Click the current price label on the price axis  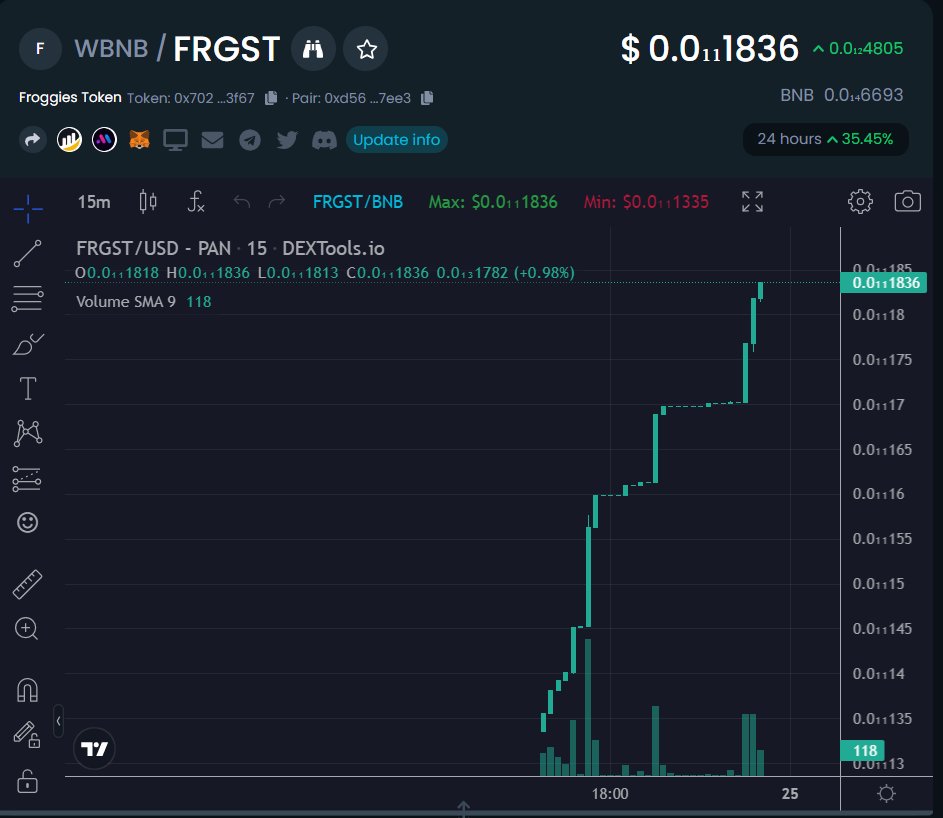[x=883, y=283]
